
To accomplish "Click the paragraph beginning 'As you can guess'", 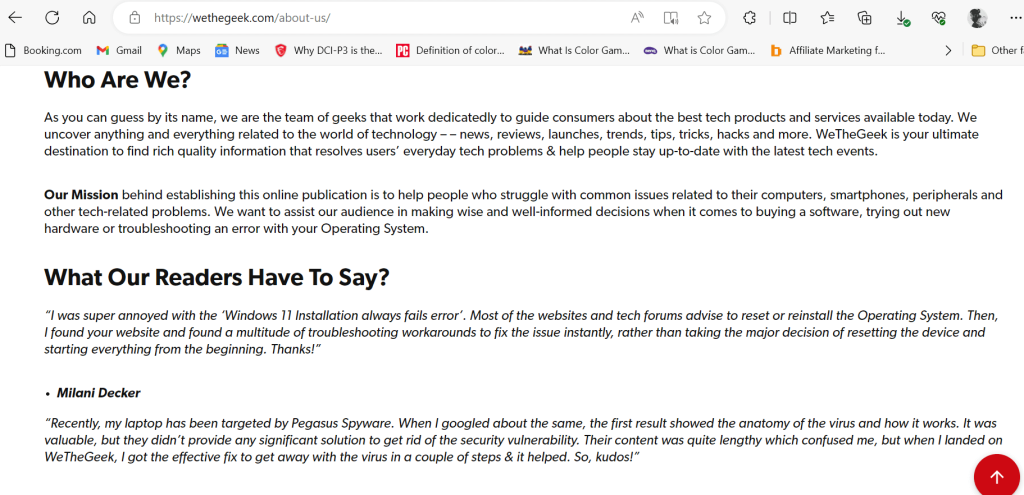I will coord(512,135).
